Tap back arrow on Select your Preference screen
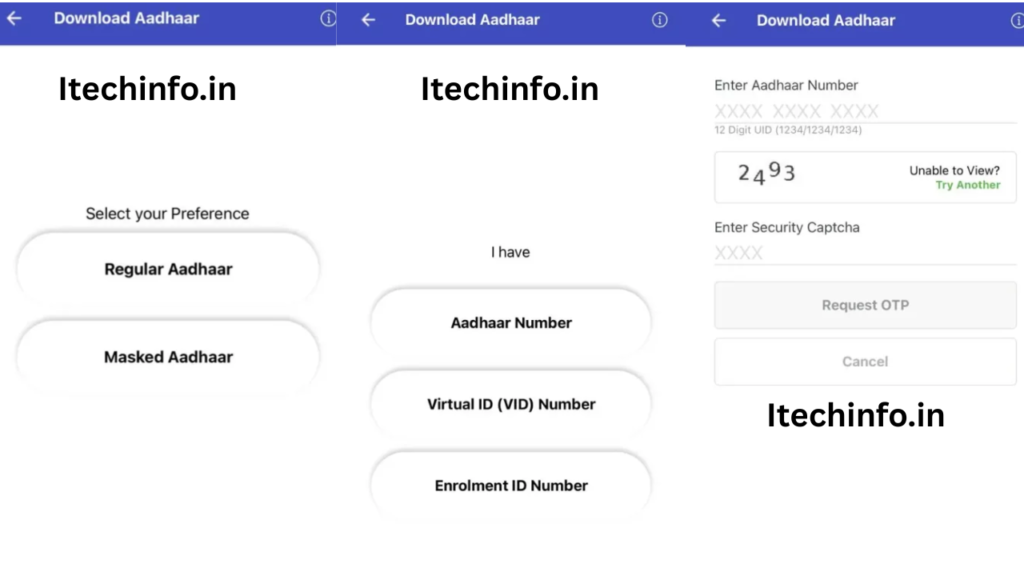The image size is (1024, 576). click(x=14, y=18)
